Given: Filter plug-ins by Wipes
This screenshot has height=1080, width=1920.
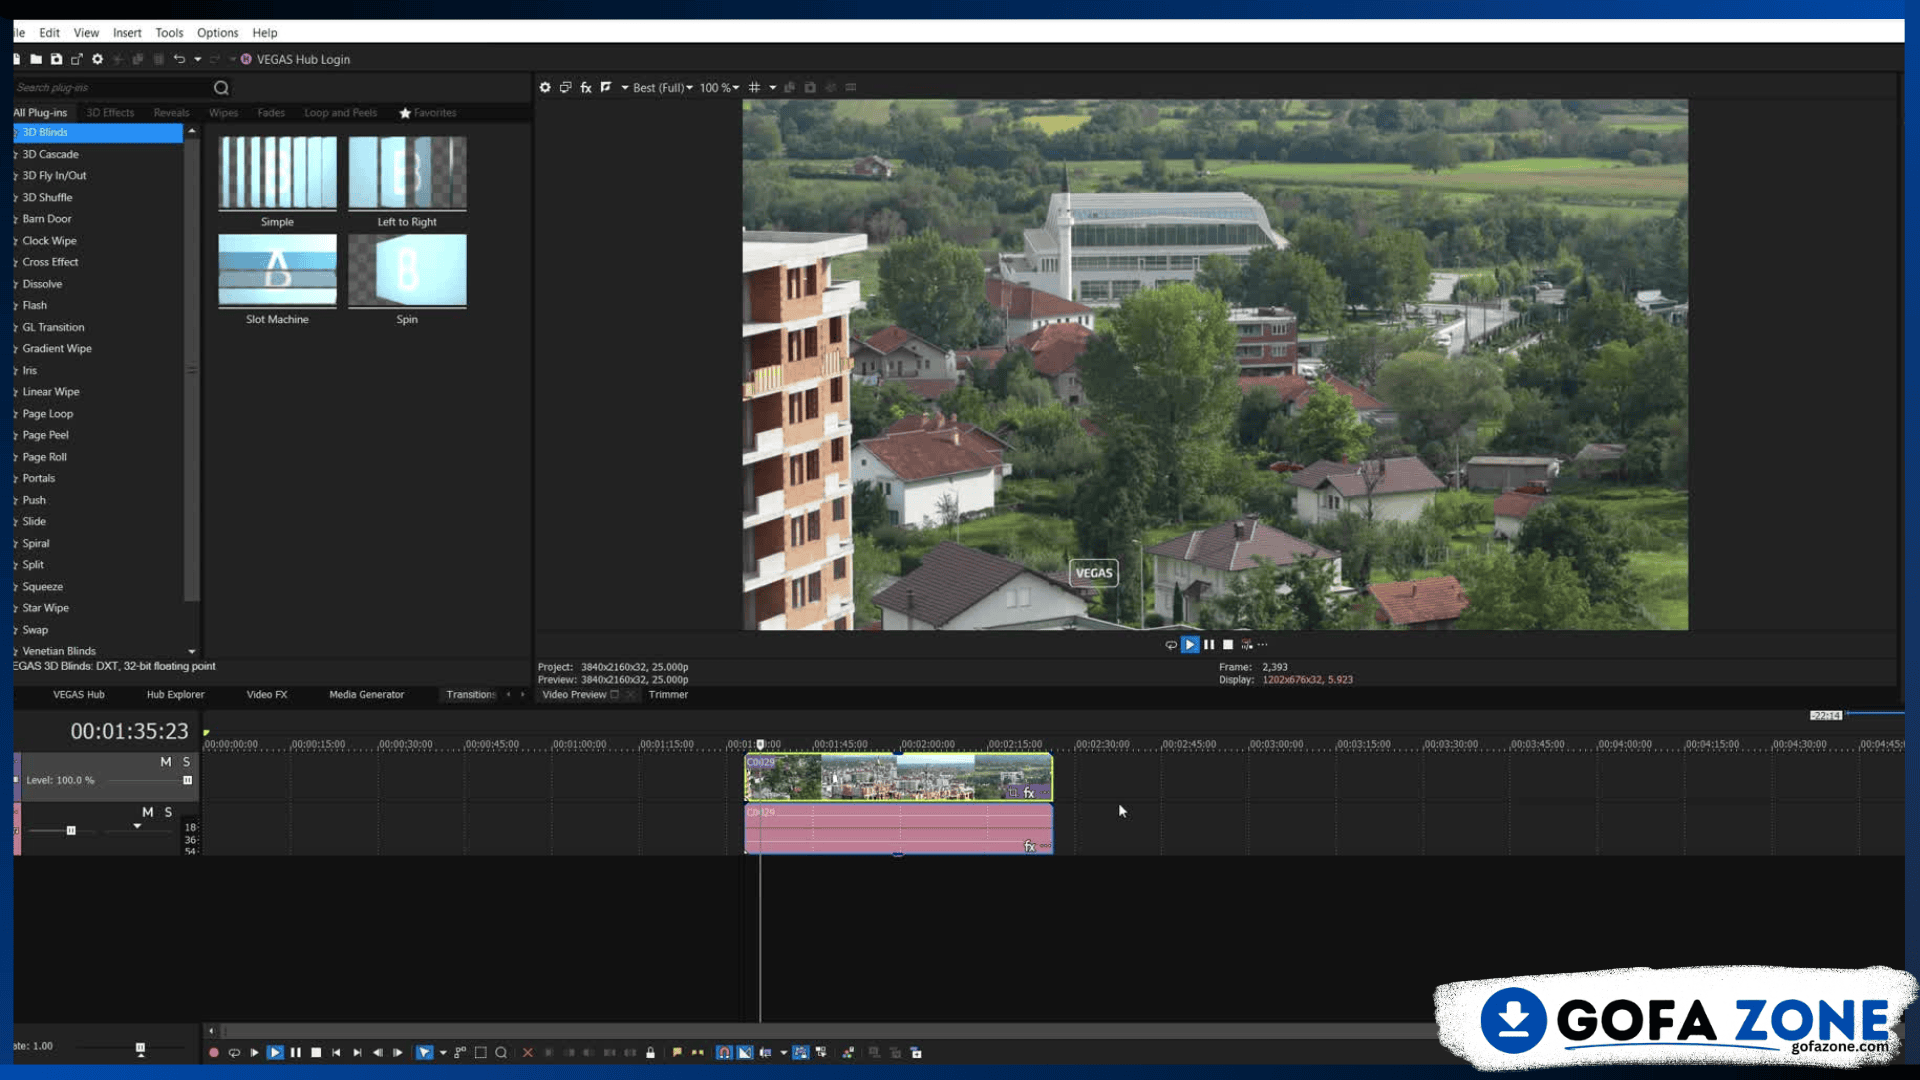Looking at the screenshot, I should pyautogui.click(x=223, y=113).
